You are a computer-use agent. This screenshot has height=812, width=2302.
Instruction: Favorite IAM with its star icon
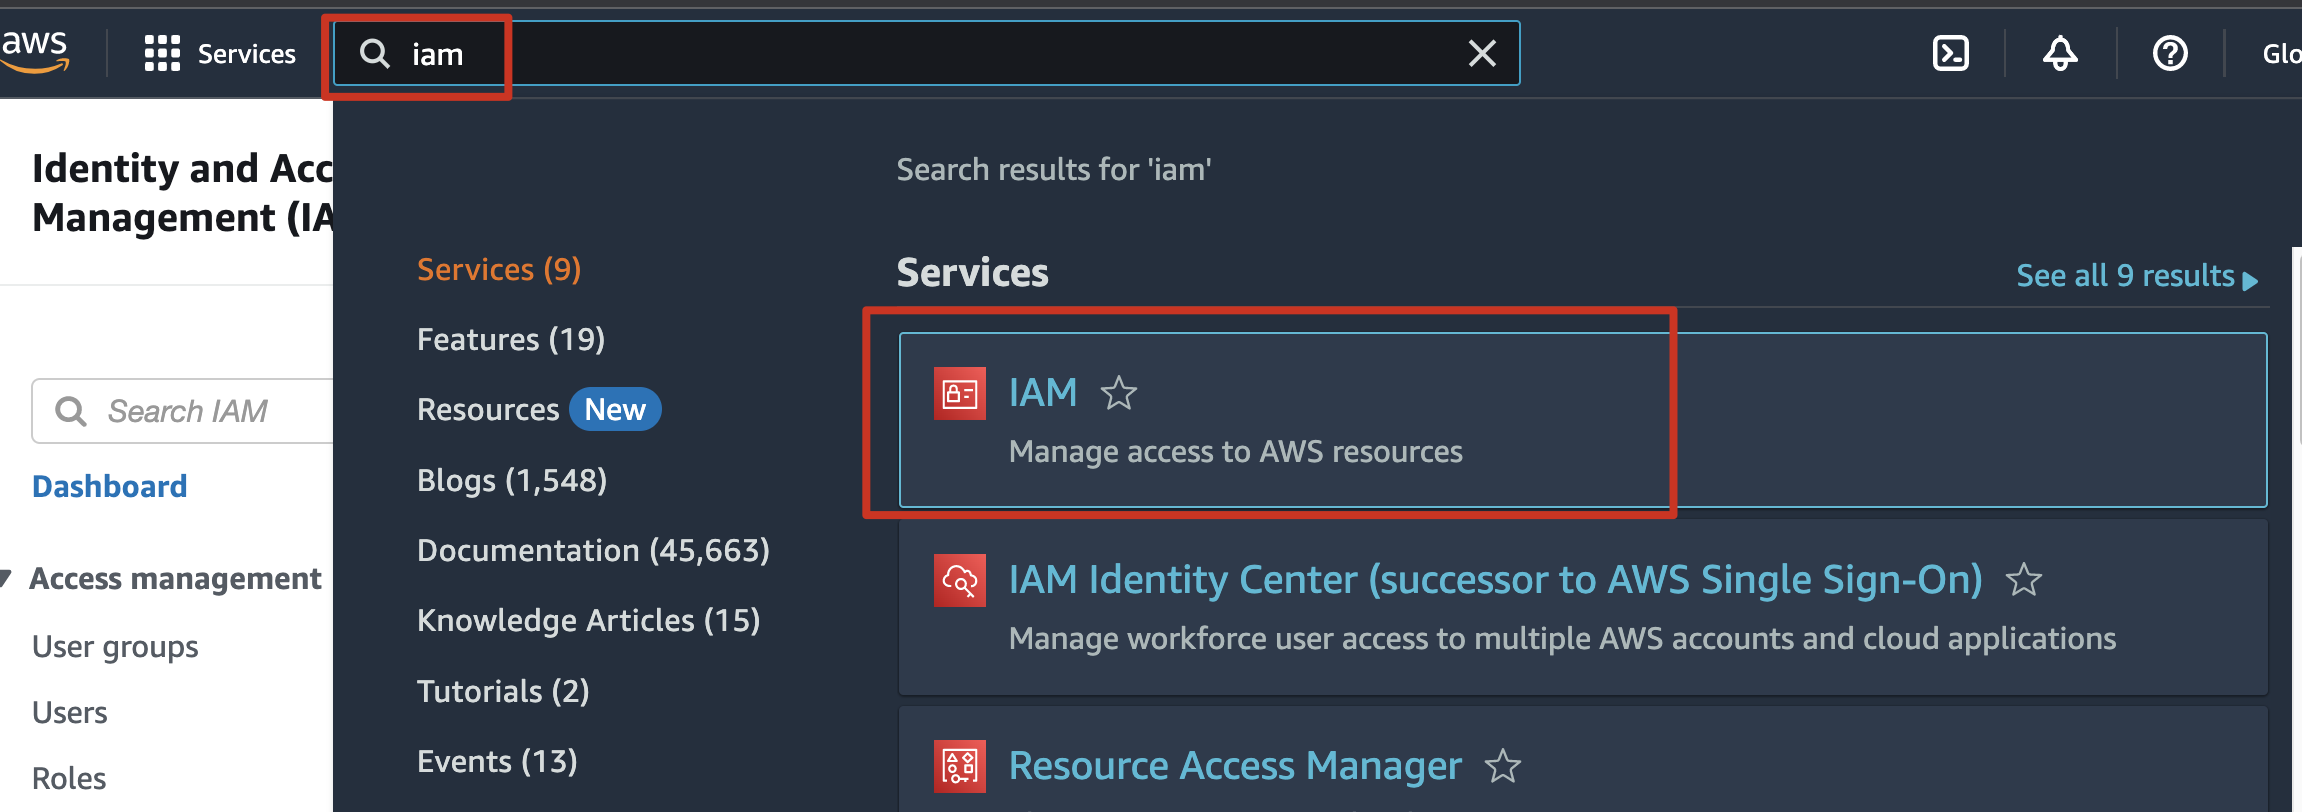click(x=1119, y=393)
